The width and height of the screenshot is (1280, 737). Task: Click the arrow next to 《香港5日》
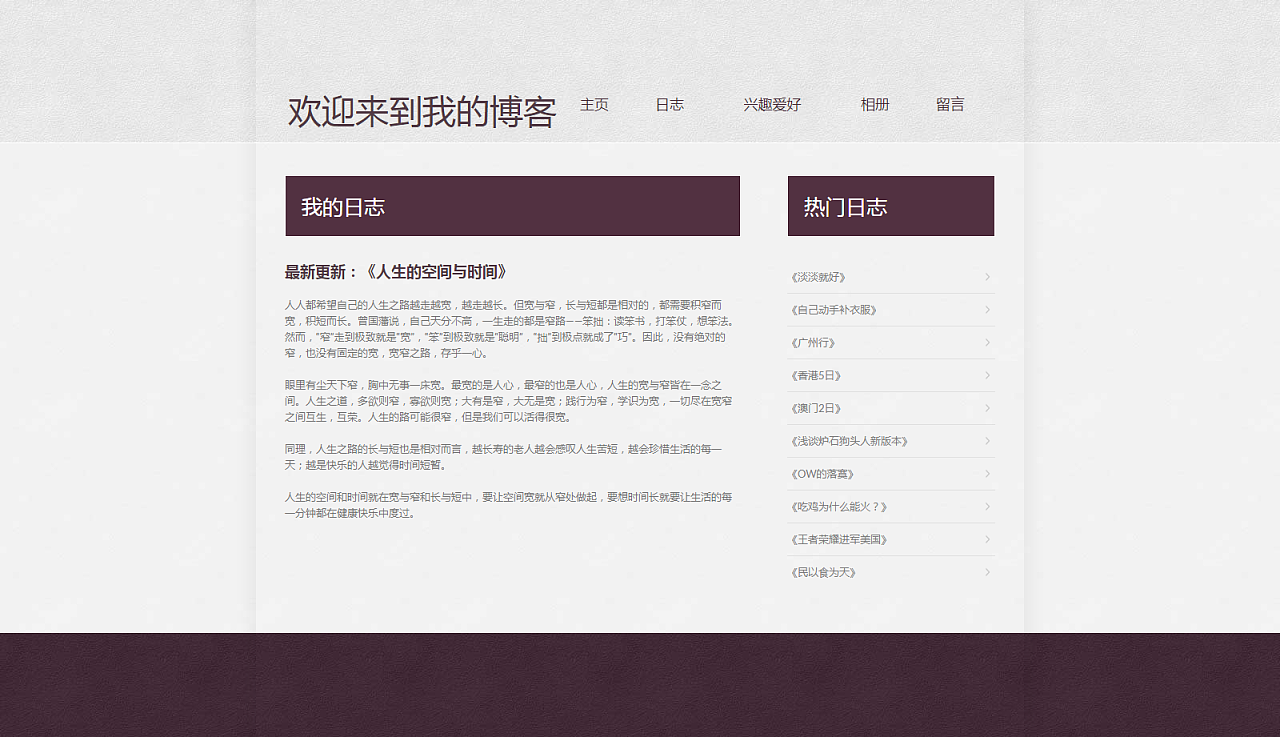pyautogui.click(x=987, y=376)
